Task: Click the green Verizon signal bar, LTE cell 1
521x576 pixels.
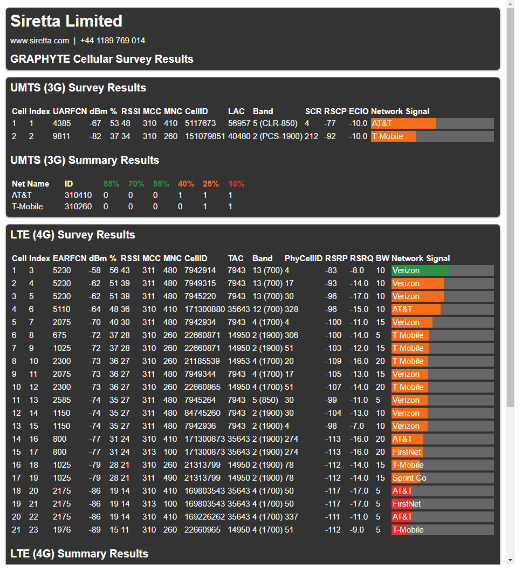Action: click(x=442, y=270)
